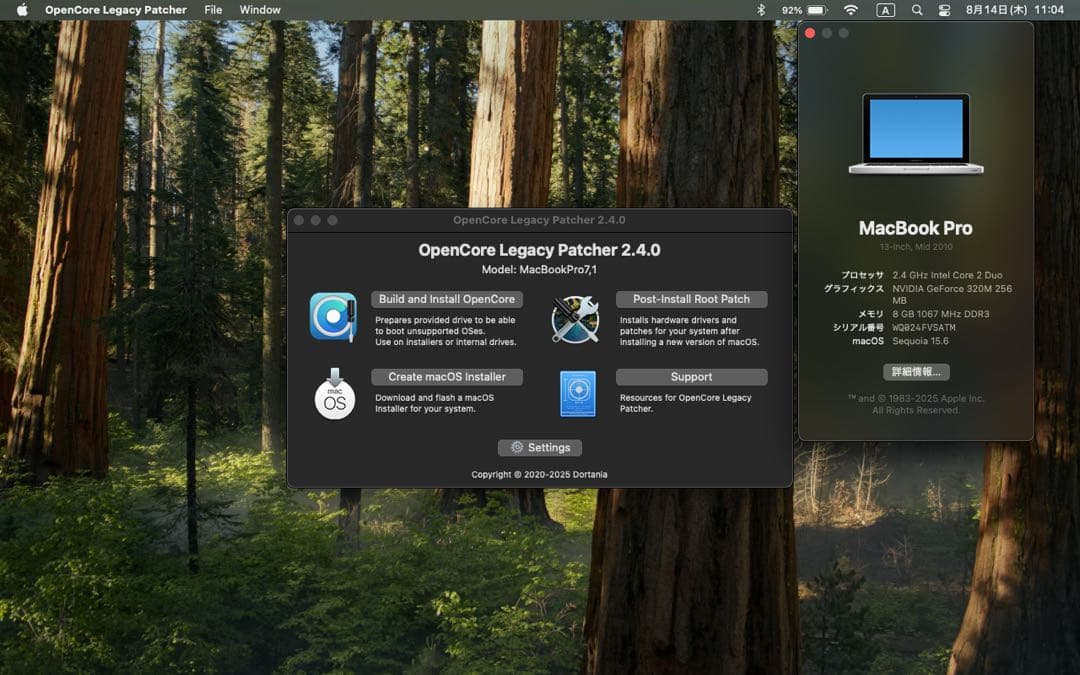Click the Support button
Viewport: 1080px width, 675px height.
point(691,377)
